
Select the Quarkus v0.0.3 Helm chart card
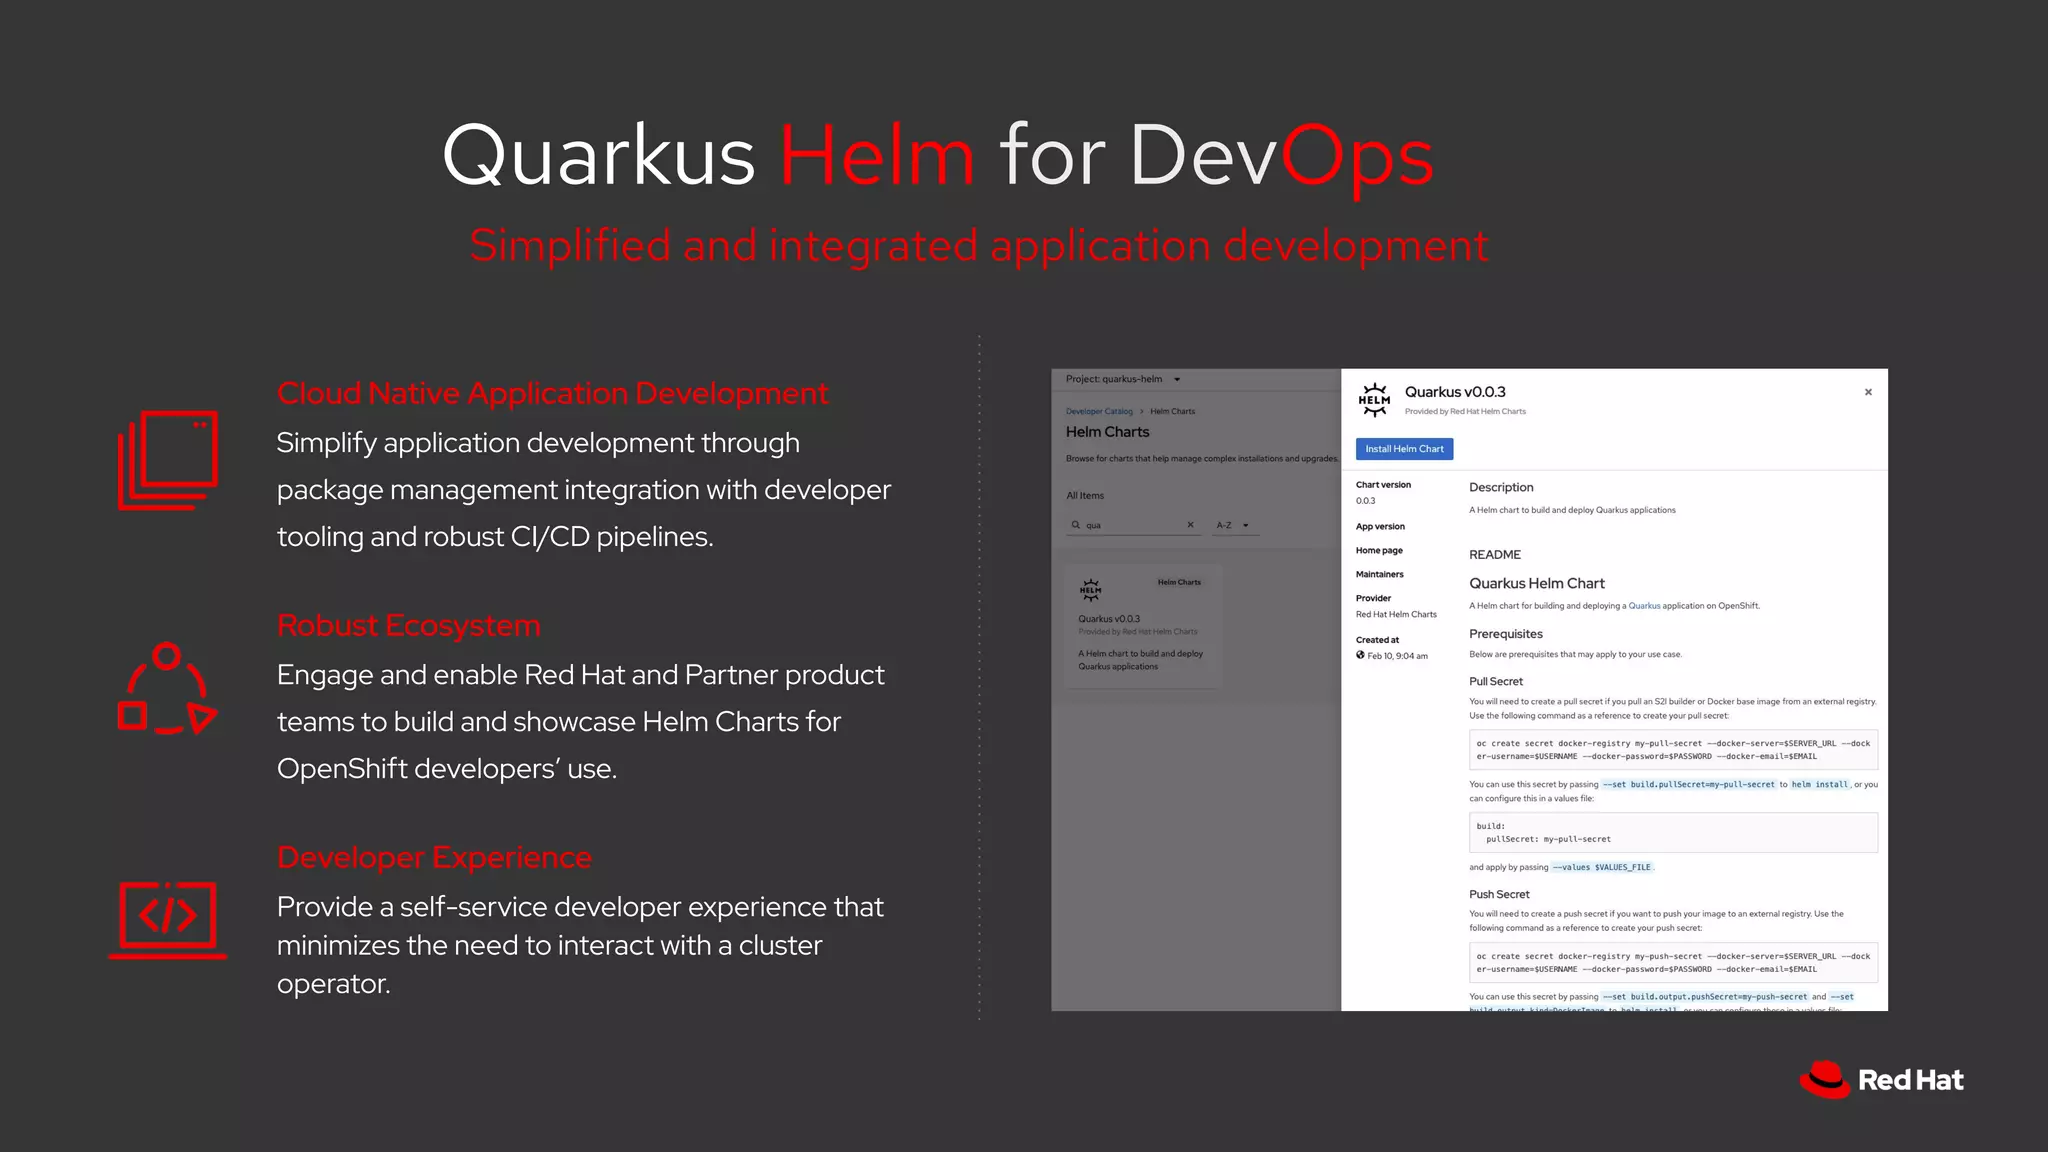(1144, 625)
